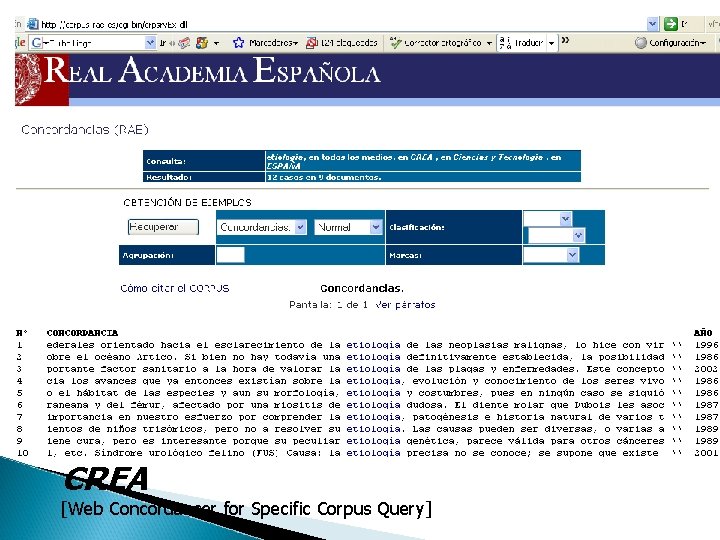
Task: Click etiología link in row 3
Action: [373, 369]
